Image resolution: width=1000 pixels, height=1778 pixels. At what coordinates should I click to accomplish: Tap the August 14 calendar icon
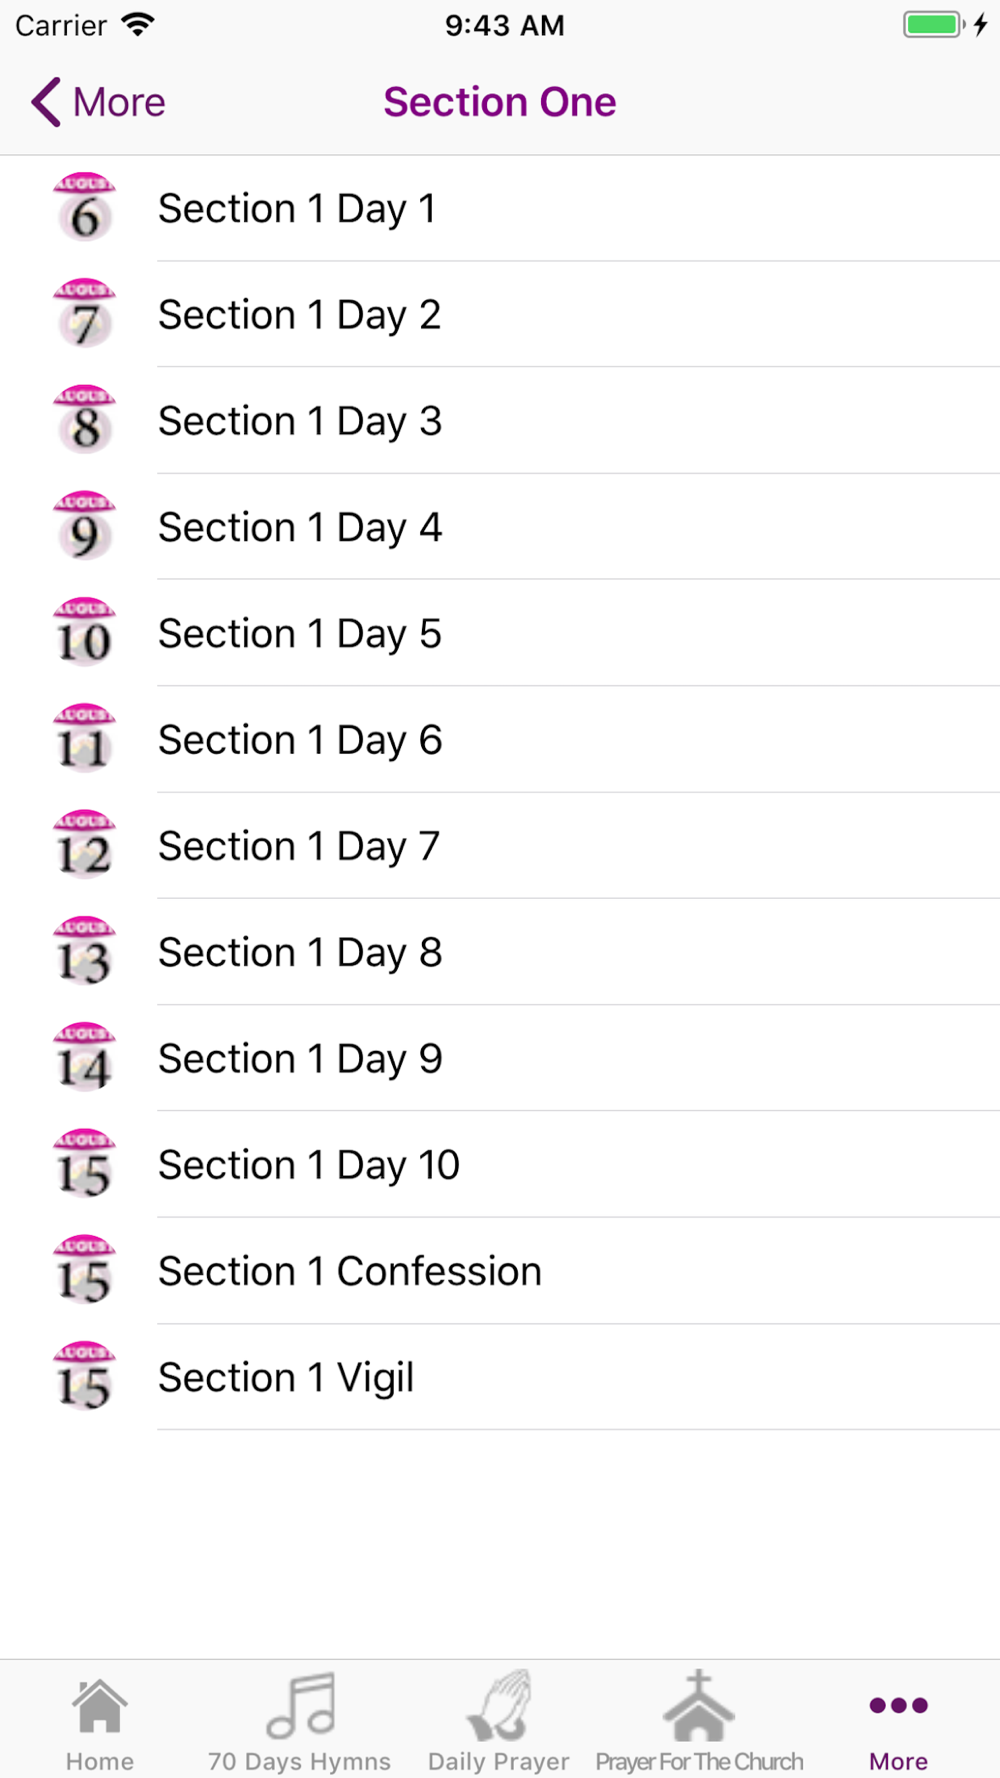(x=84, y=1058)
